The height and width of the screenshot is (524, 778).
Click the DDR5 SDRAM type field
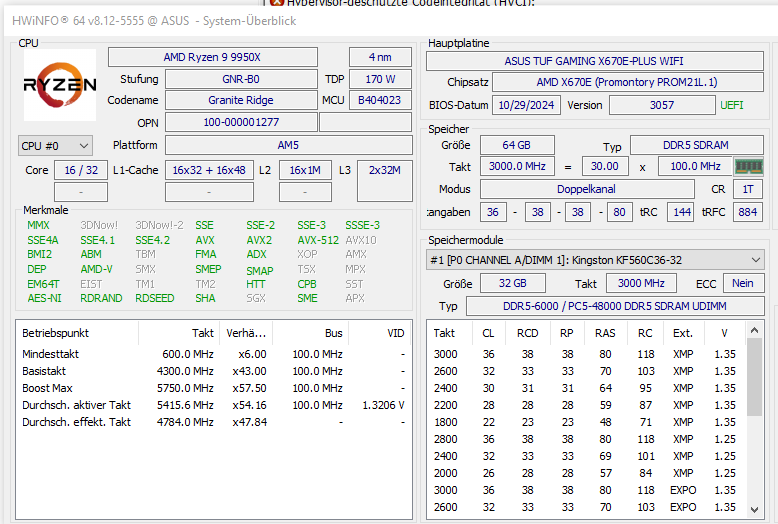pyautogui.click(x=697, y=145)
